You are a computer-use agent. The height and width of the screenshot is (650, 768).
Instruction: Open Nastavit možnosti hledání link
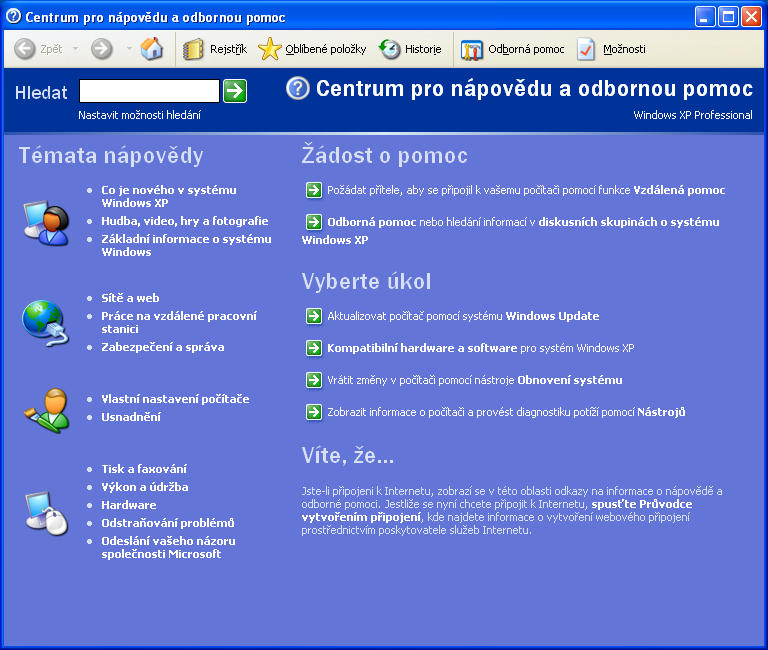(140, 115)
